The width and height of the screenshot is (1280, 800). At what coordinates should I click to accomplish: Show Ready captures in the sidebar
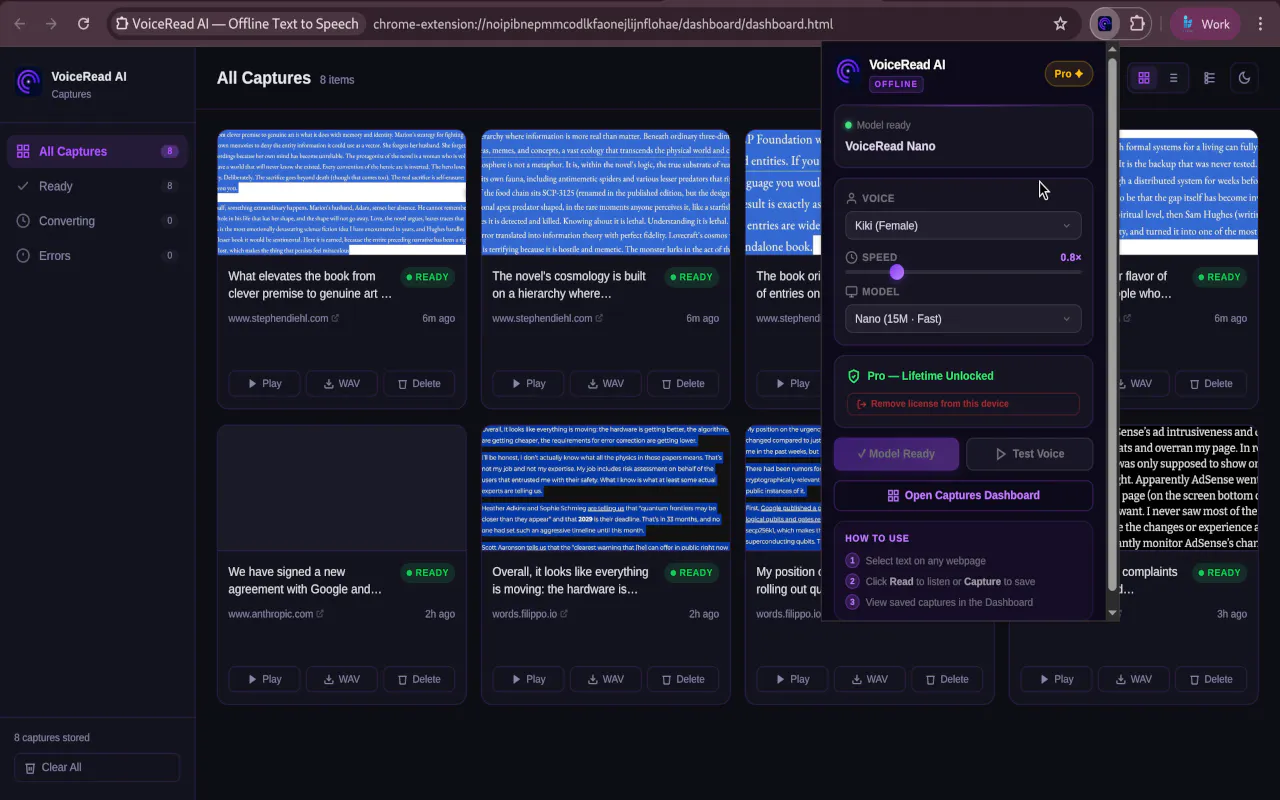click(97, 186)
